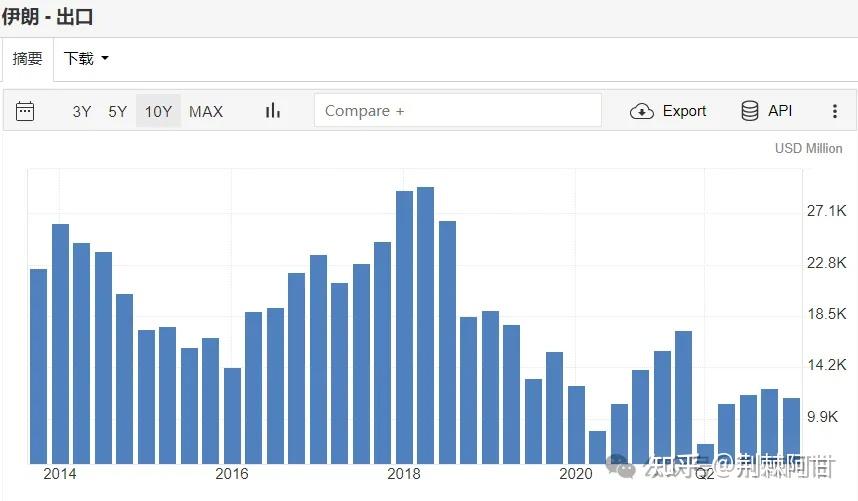
Task: Click the API label
Action: 780,110
